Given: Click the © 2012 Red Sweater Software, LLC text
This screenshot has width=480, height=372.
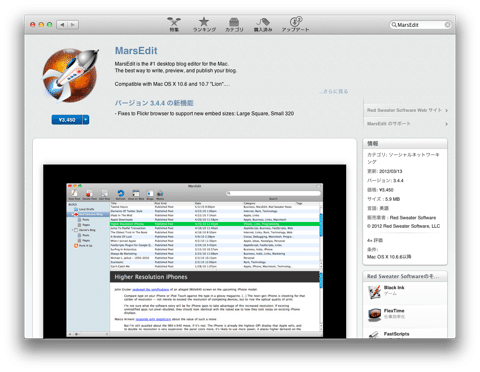Looking at the screenshot, I should point(403,226).
